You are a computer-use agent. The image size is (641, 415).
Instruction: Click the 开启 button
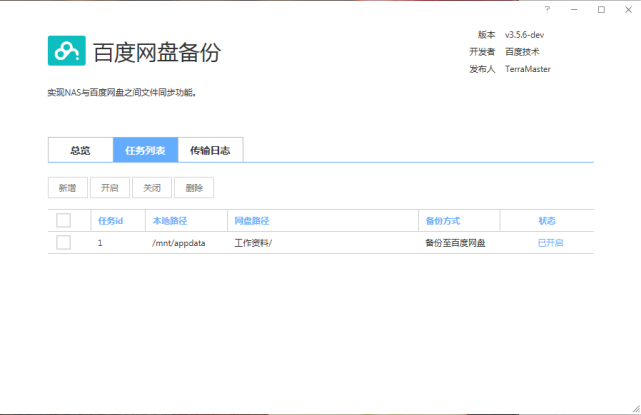click(x=110, y=187)
